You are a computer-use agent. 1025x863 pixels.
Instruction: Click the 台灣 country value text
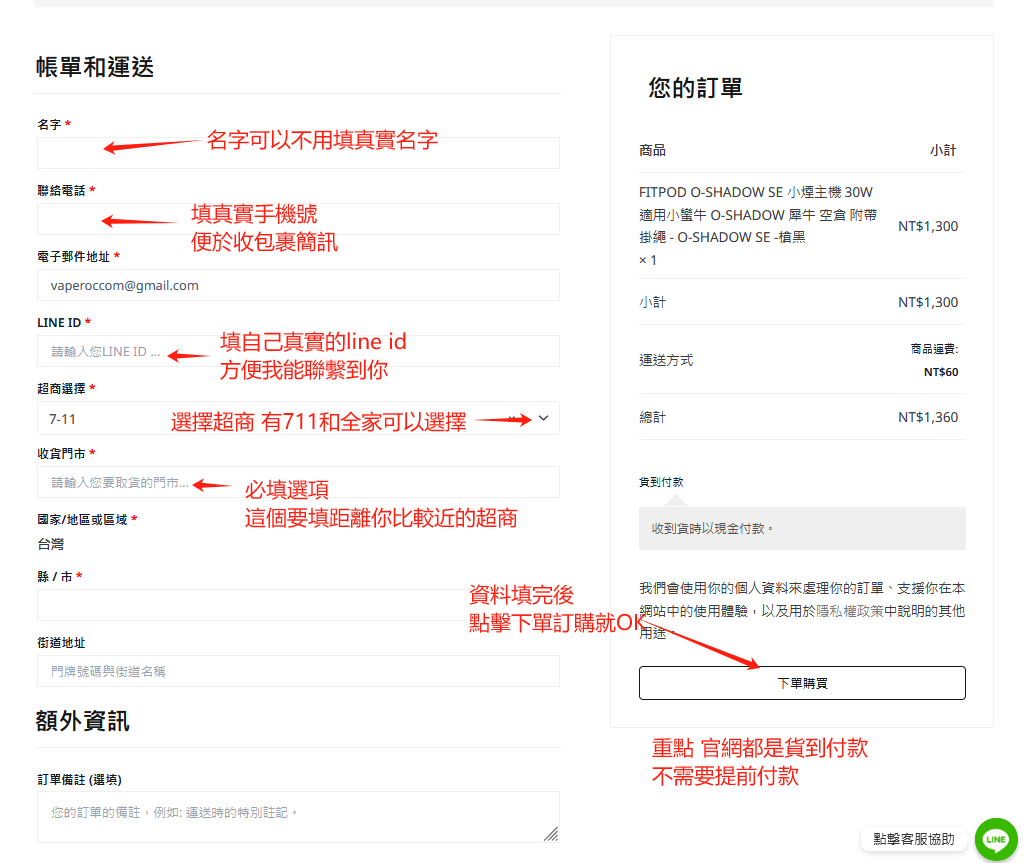(x=51, y=544)
